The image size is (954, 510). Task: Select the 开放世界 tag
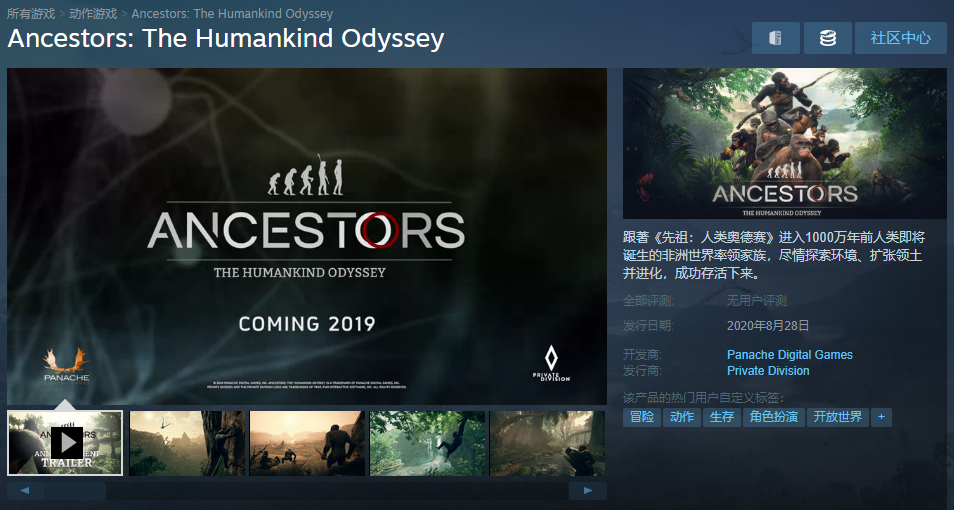click(837, 417)
